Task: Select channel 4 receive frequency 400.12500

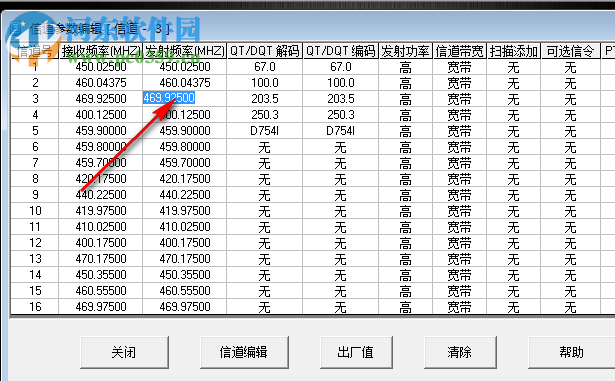Action: (101, 115)
